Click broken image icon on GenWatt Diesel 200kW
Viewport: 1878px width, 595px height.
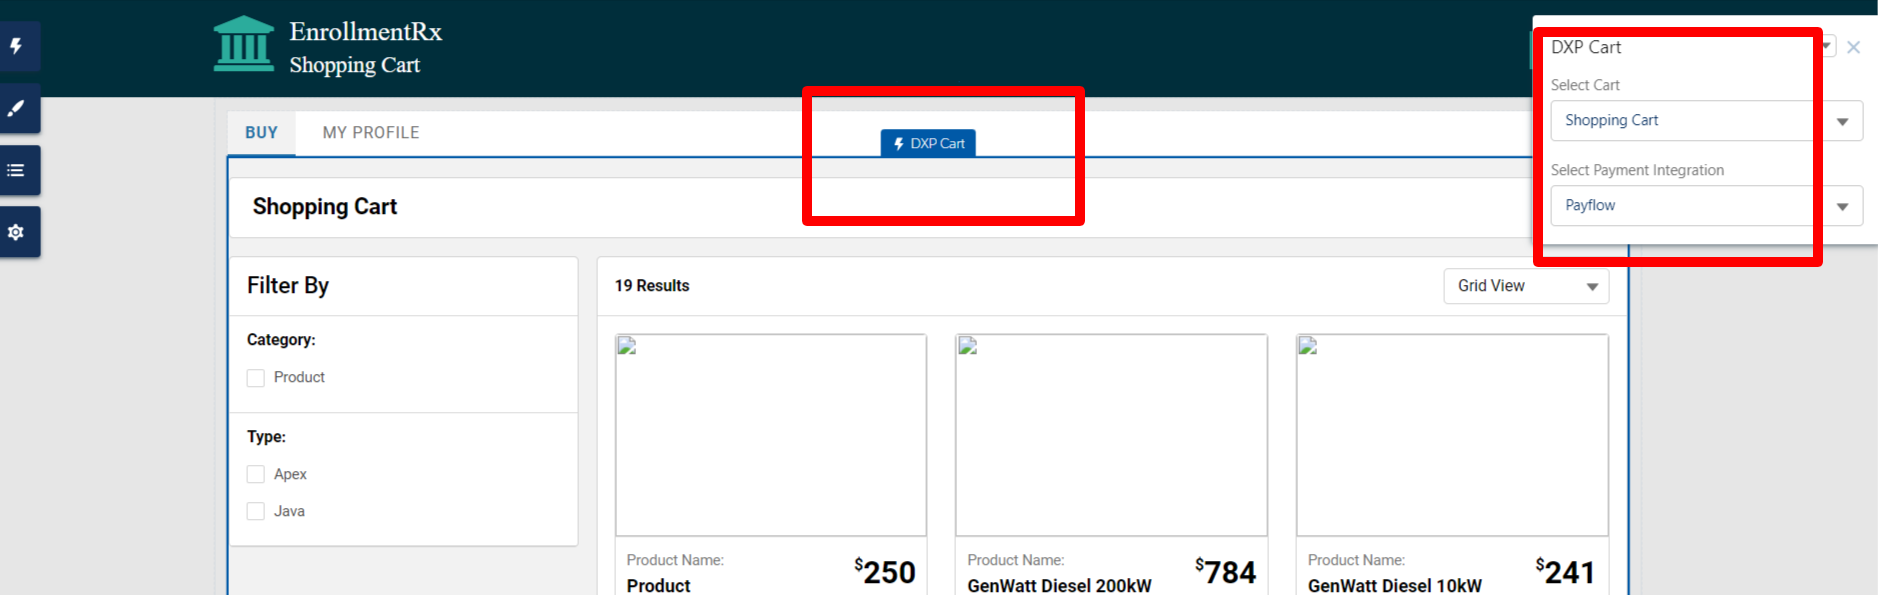(x=967, y=346)
